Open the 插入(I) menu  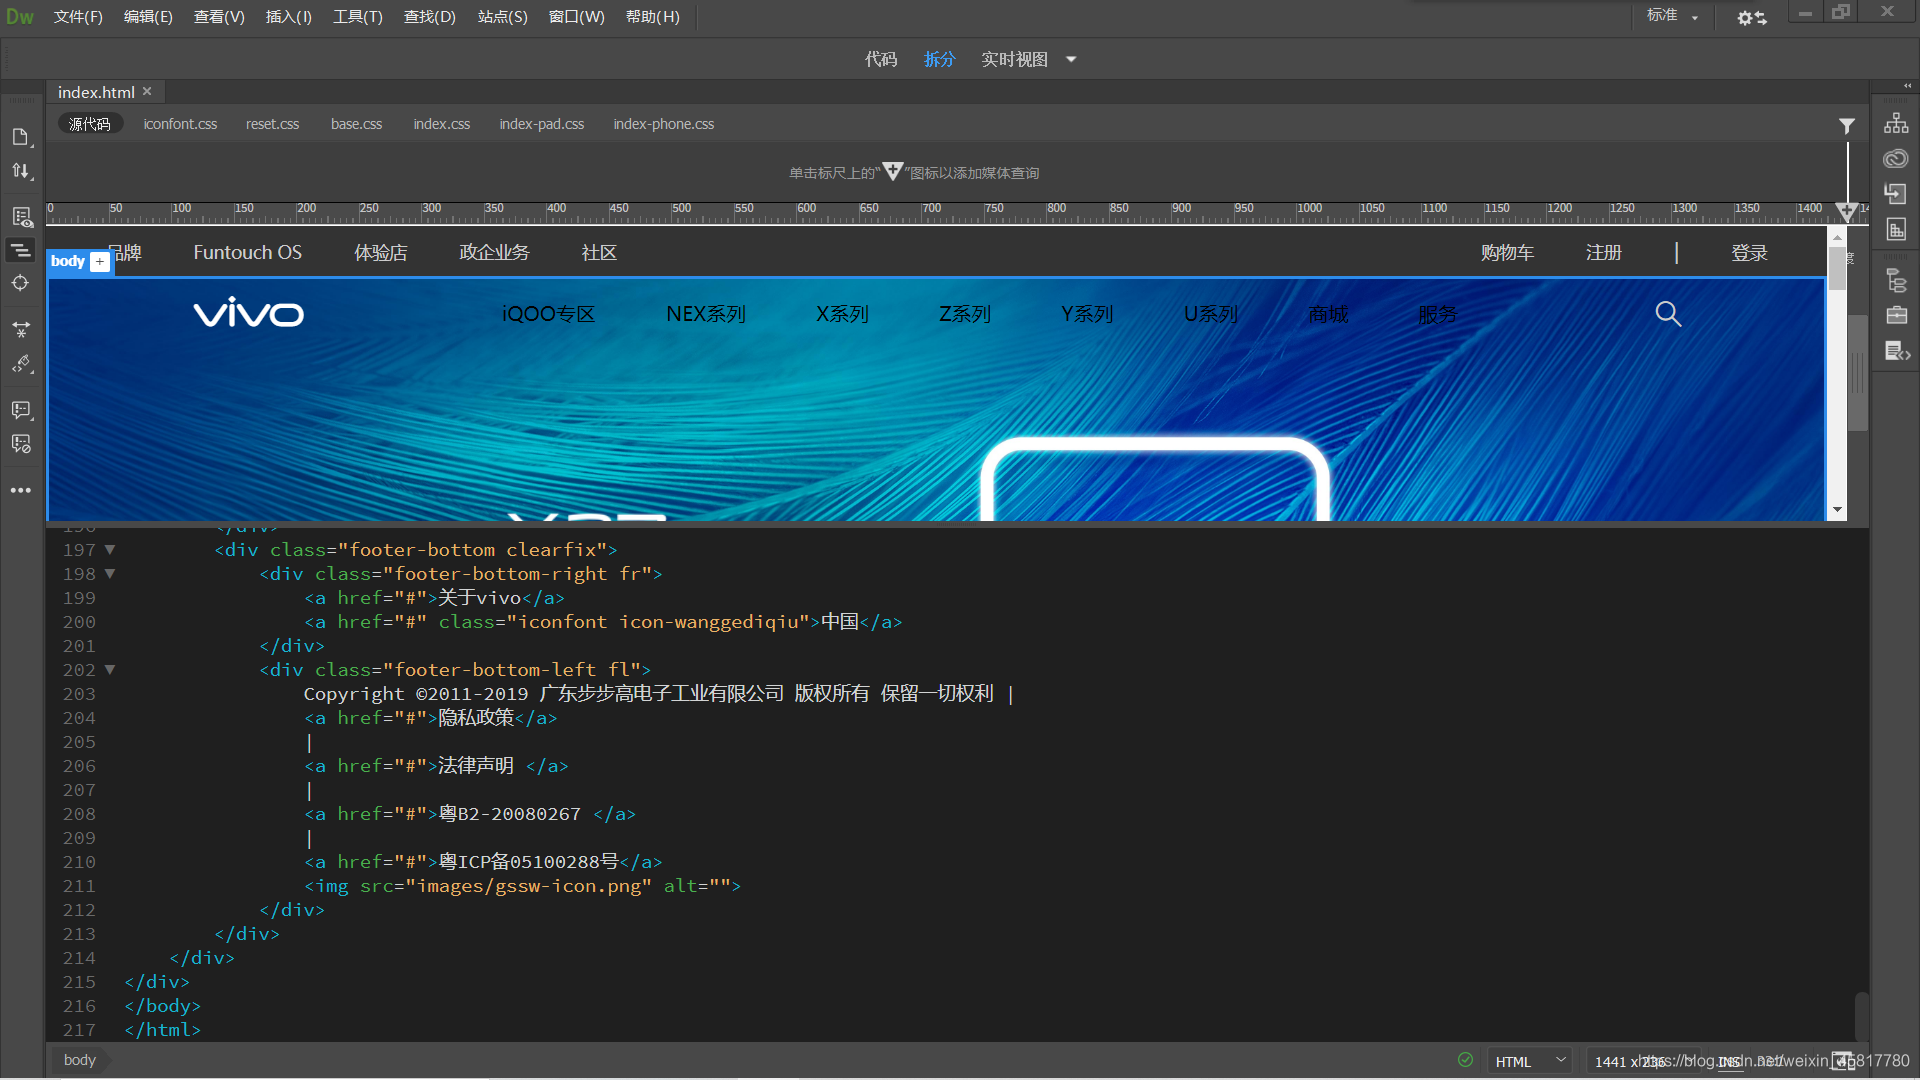click(289, 17)
